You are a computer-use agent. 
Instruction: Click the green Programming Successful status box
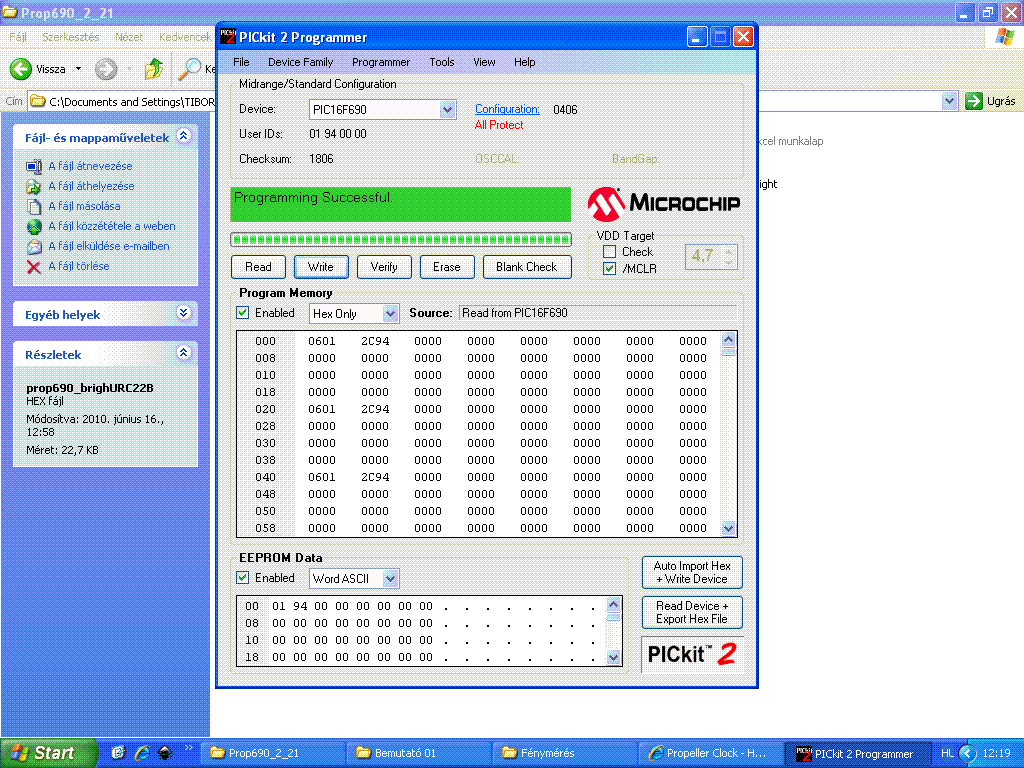point(400,205)
